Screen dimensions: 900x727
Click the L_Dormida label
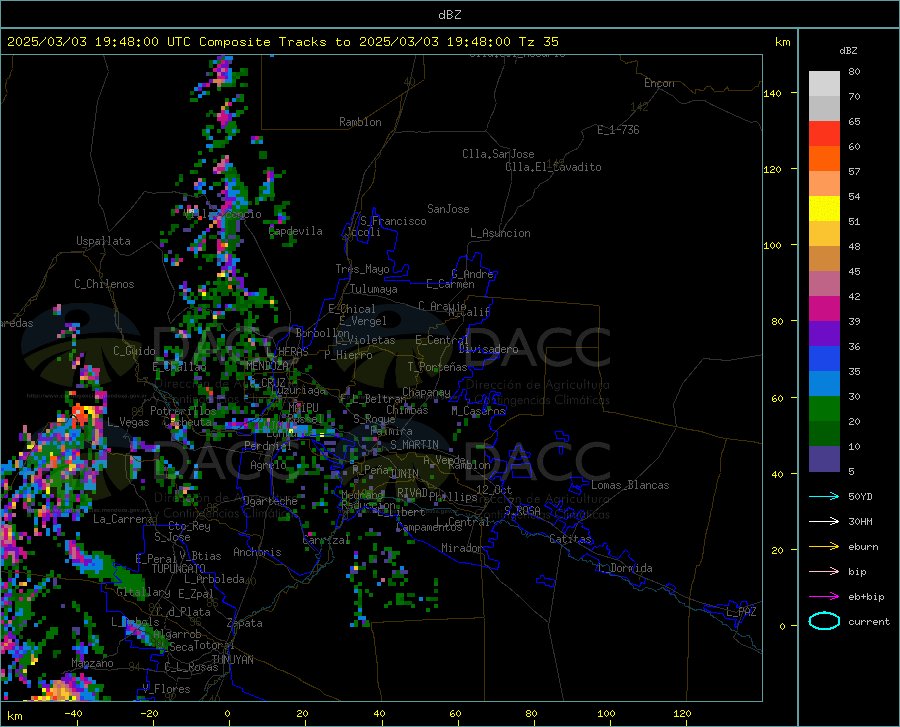click(624, 568)
